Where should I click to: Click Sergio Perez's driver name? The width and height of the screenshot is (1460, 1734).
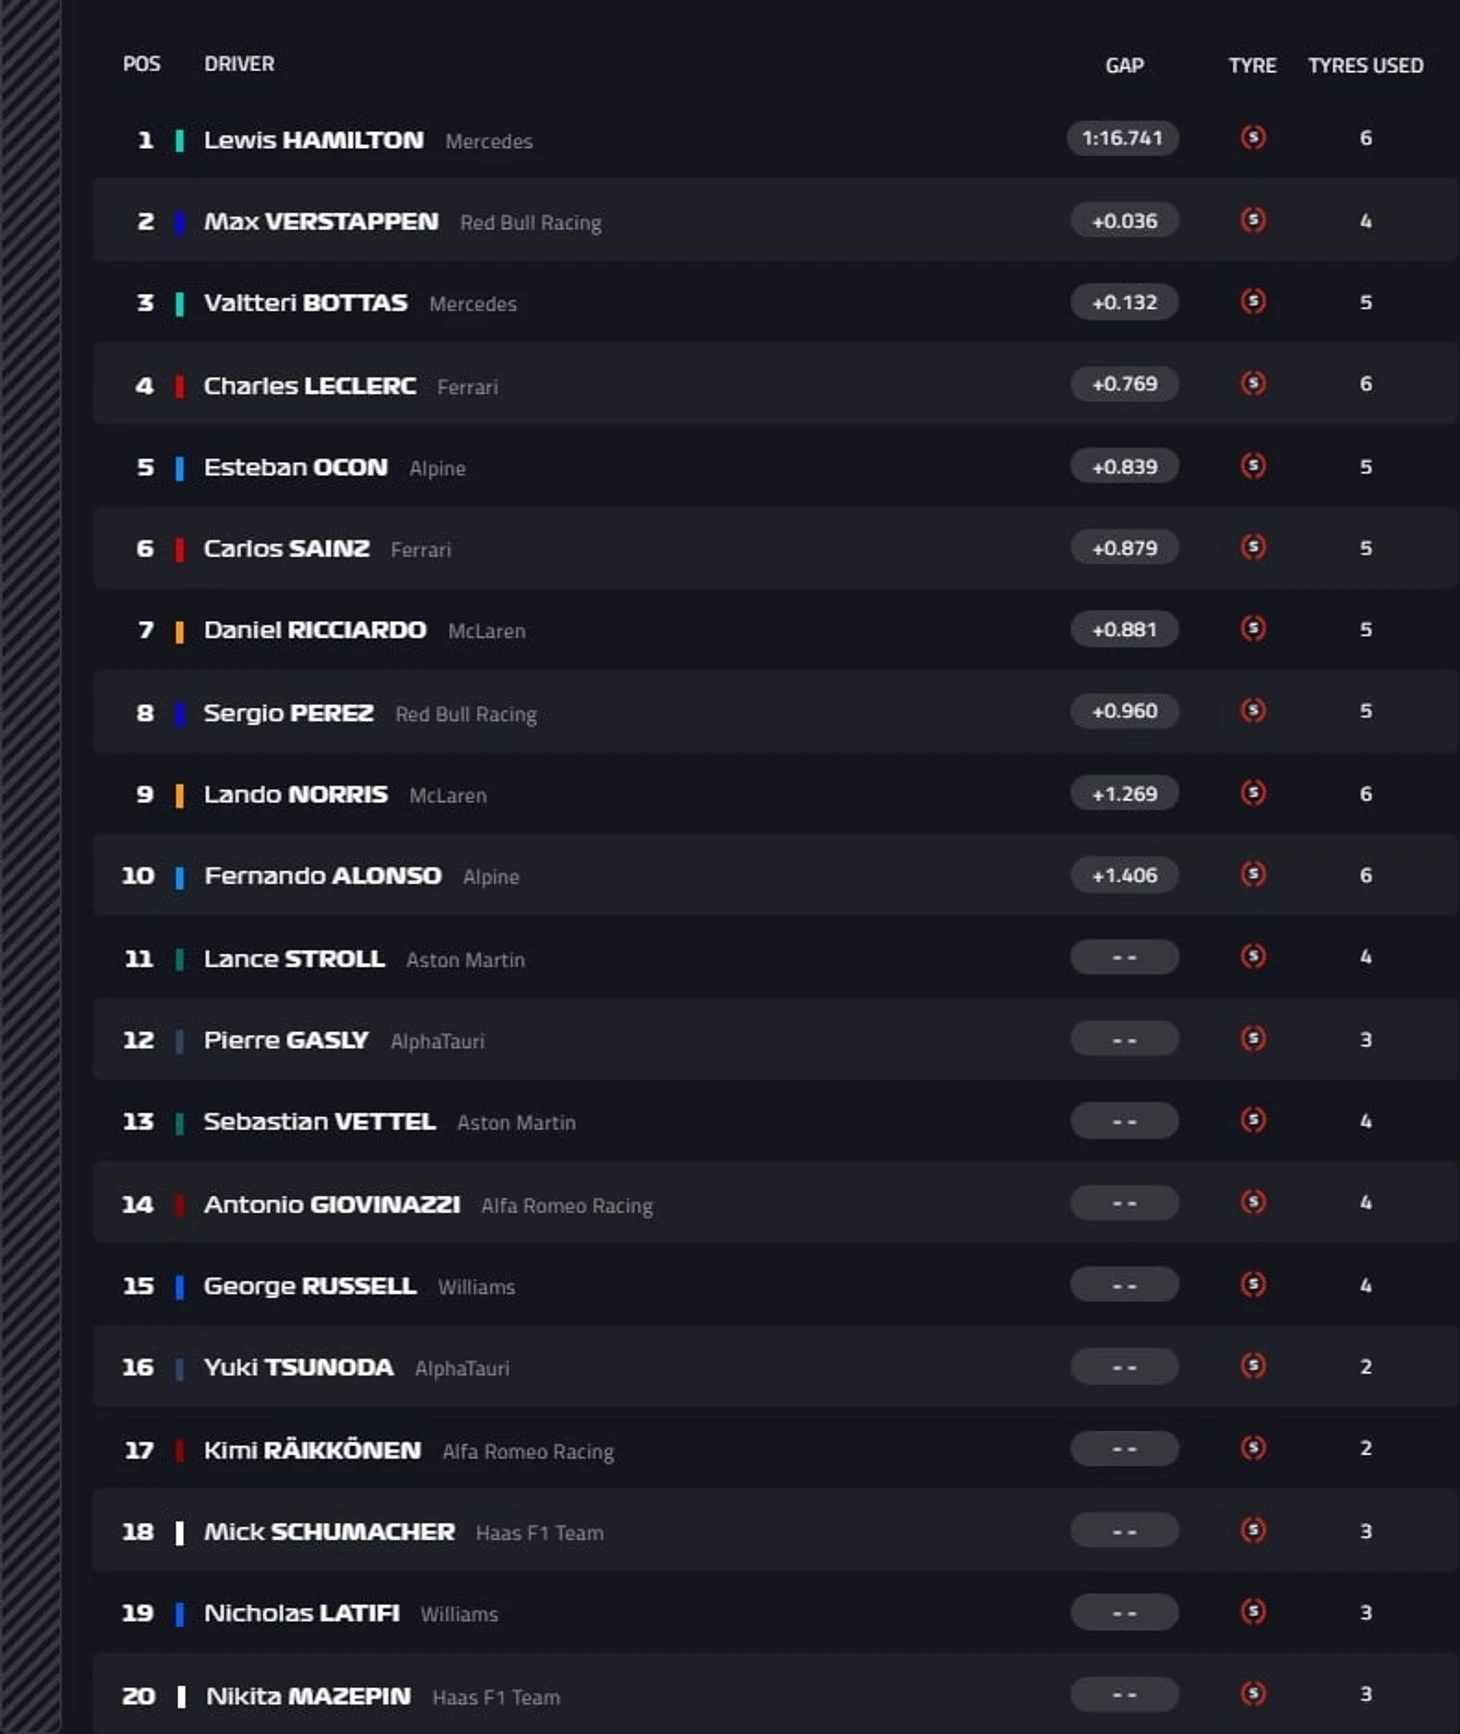(288, 713)
